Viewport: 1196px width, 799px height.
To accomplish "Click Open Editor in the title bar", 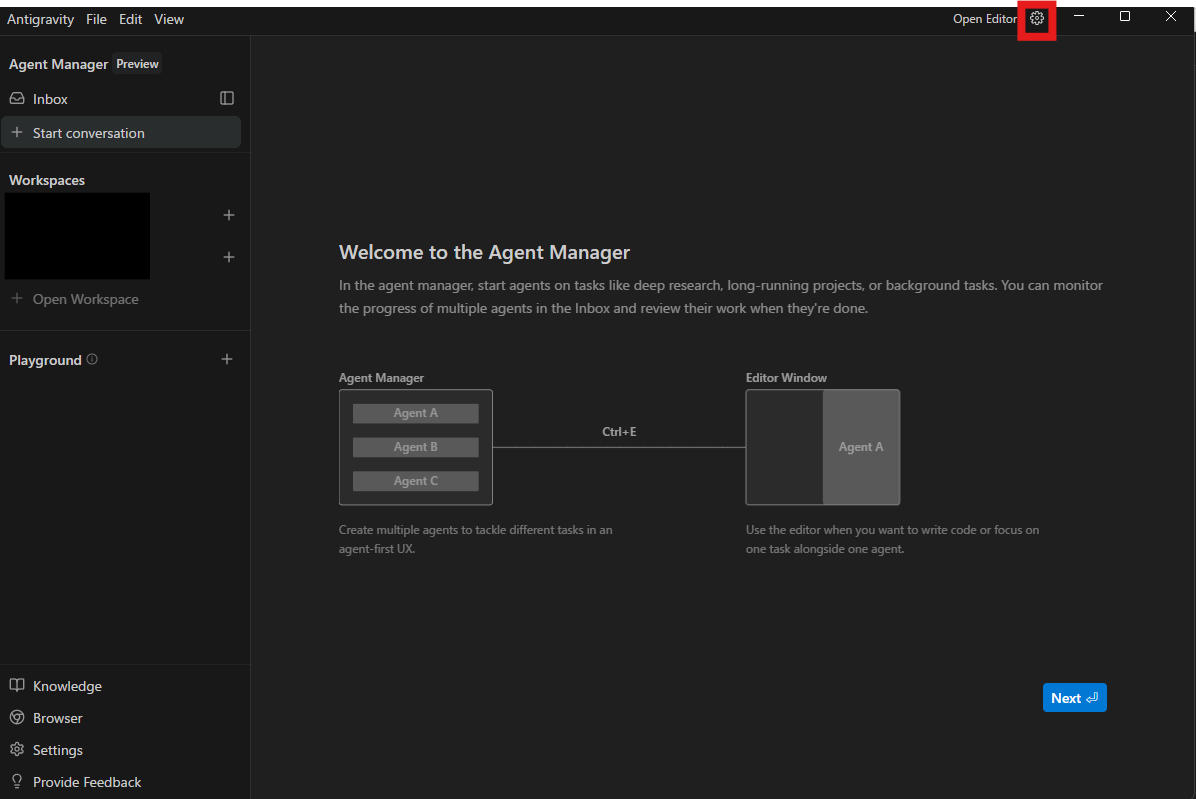I will click(x=984, y=18).
